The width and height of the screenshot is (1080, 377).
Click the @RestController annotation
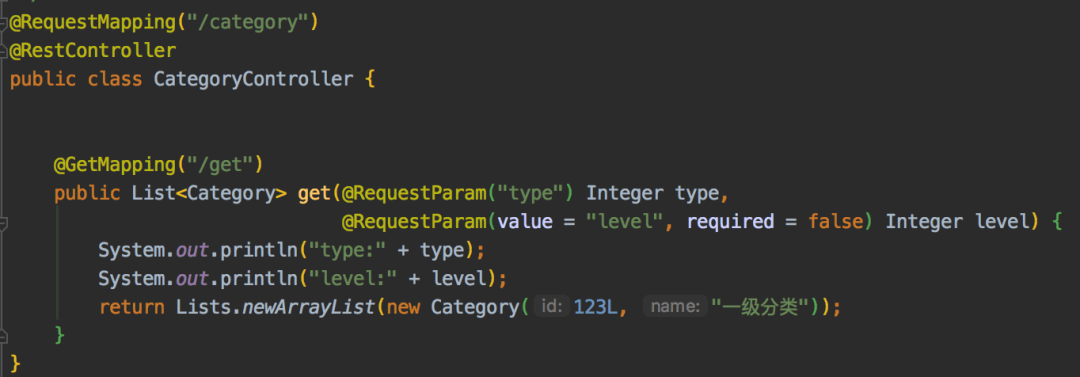click(93, 51)
